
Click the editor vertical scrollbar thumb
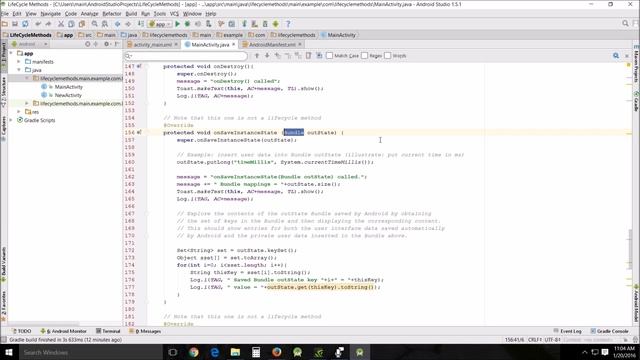tap(631, 249)
